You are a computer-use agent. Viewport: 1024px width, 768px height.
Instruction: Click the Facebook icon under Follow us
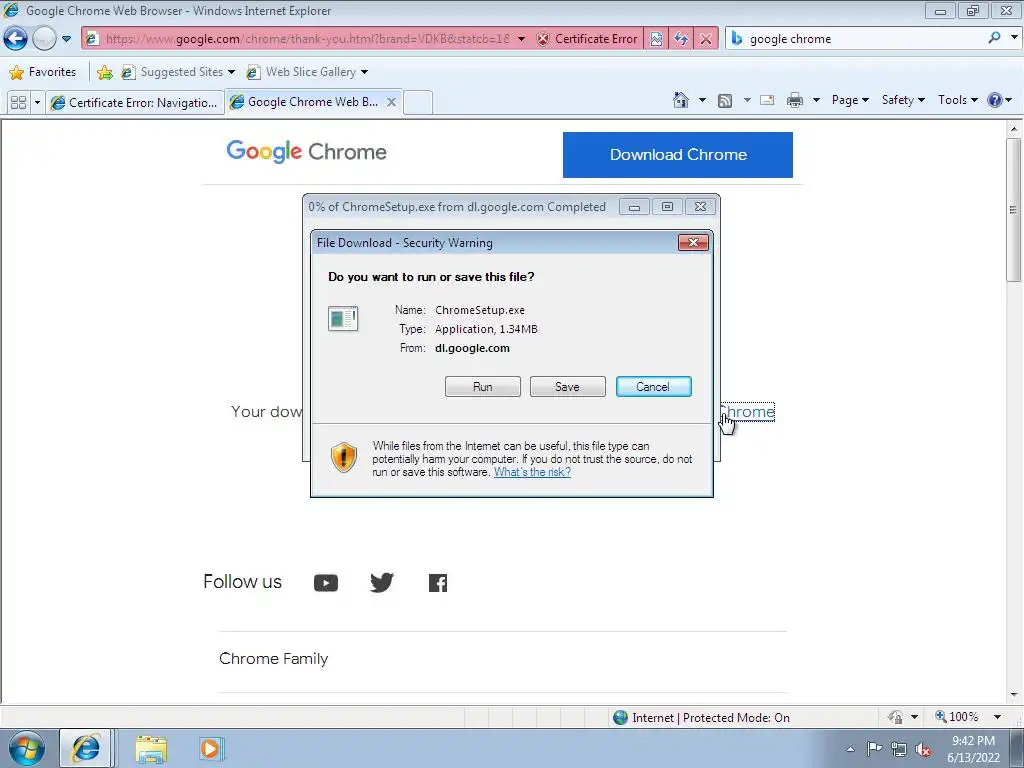coord(438,583)
